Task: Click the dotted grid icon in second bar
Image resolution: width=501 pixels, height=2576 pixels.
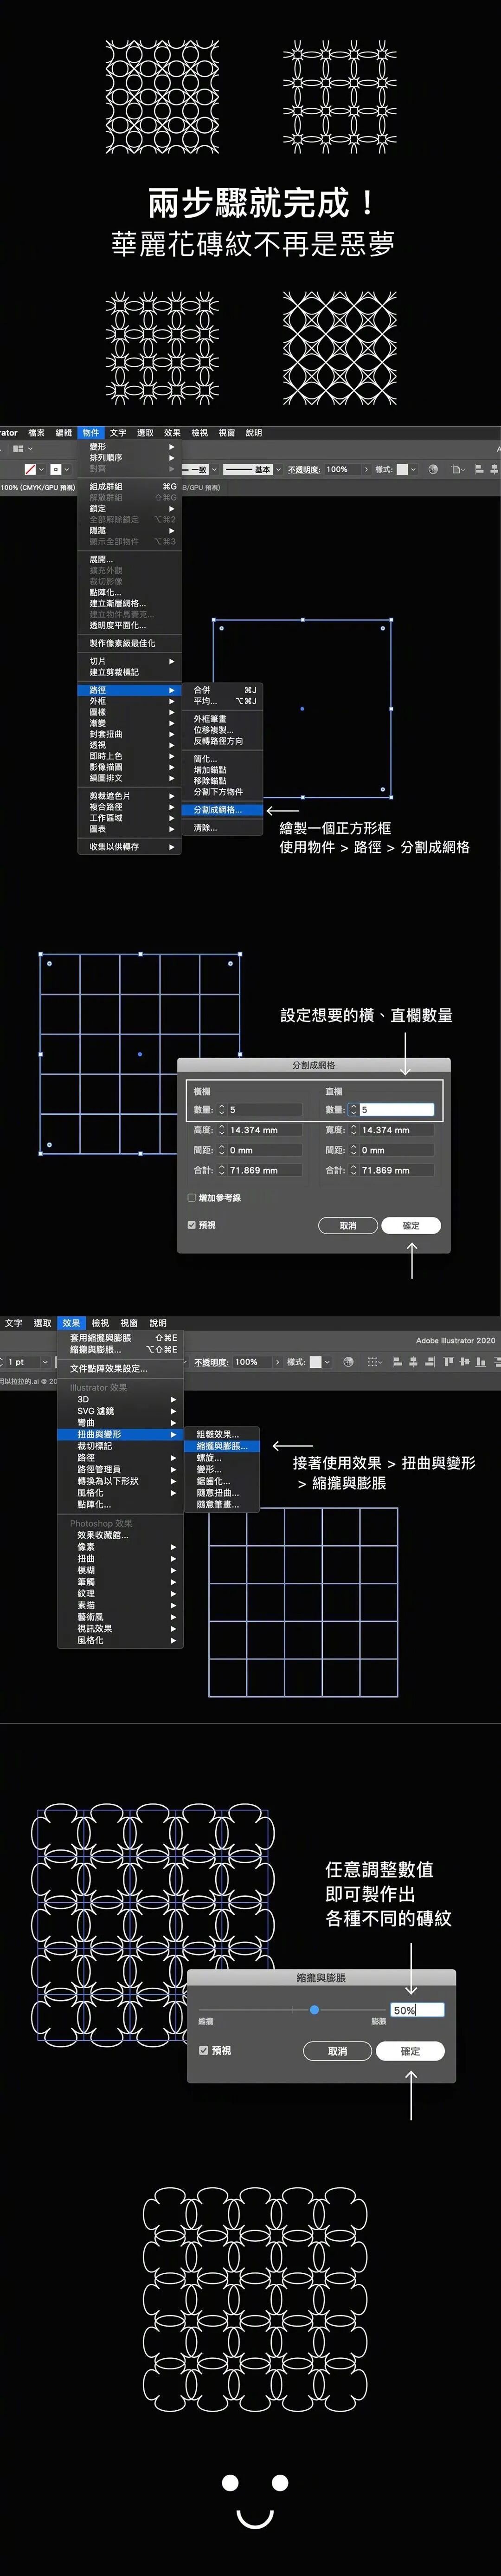Action: pos(374,1362)
